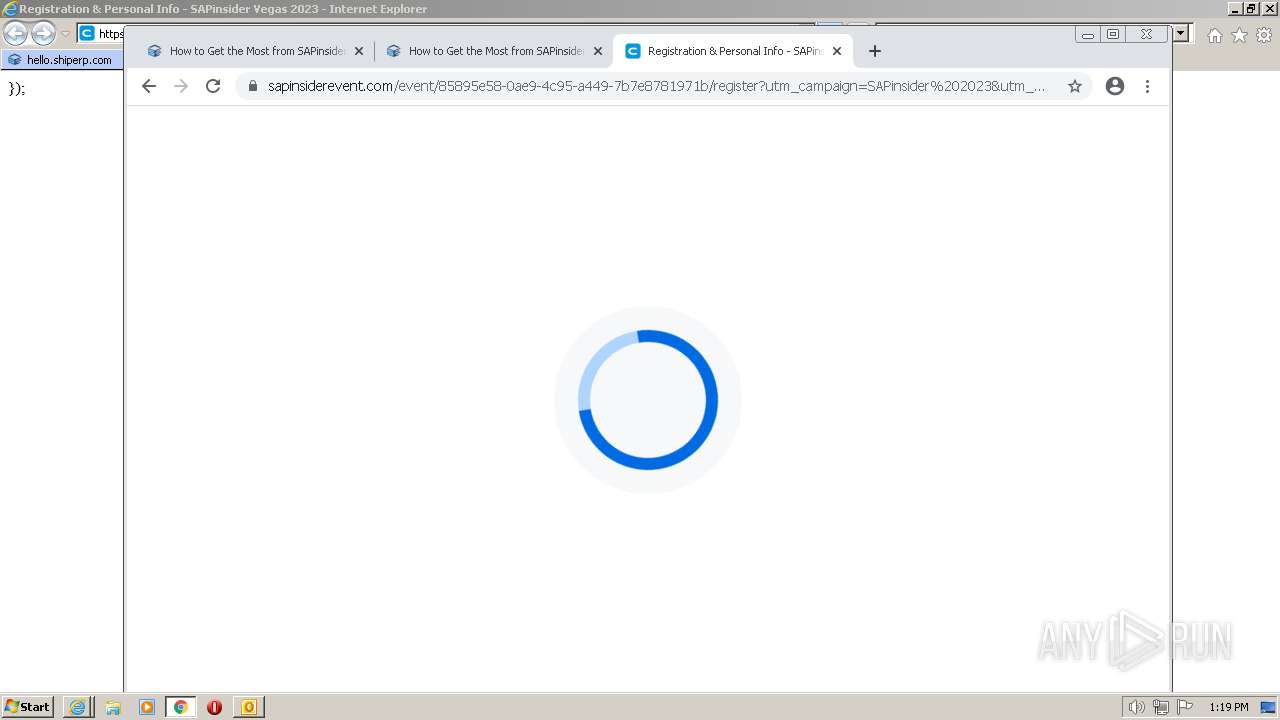Select hello.shiperp.com tab in Internet Explorer

click(62, 60)
